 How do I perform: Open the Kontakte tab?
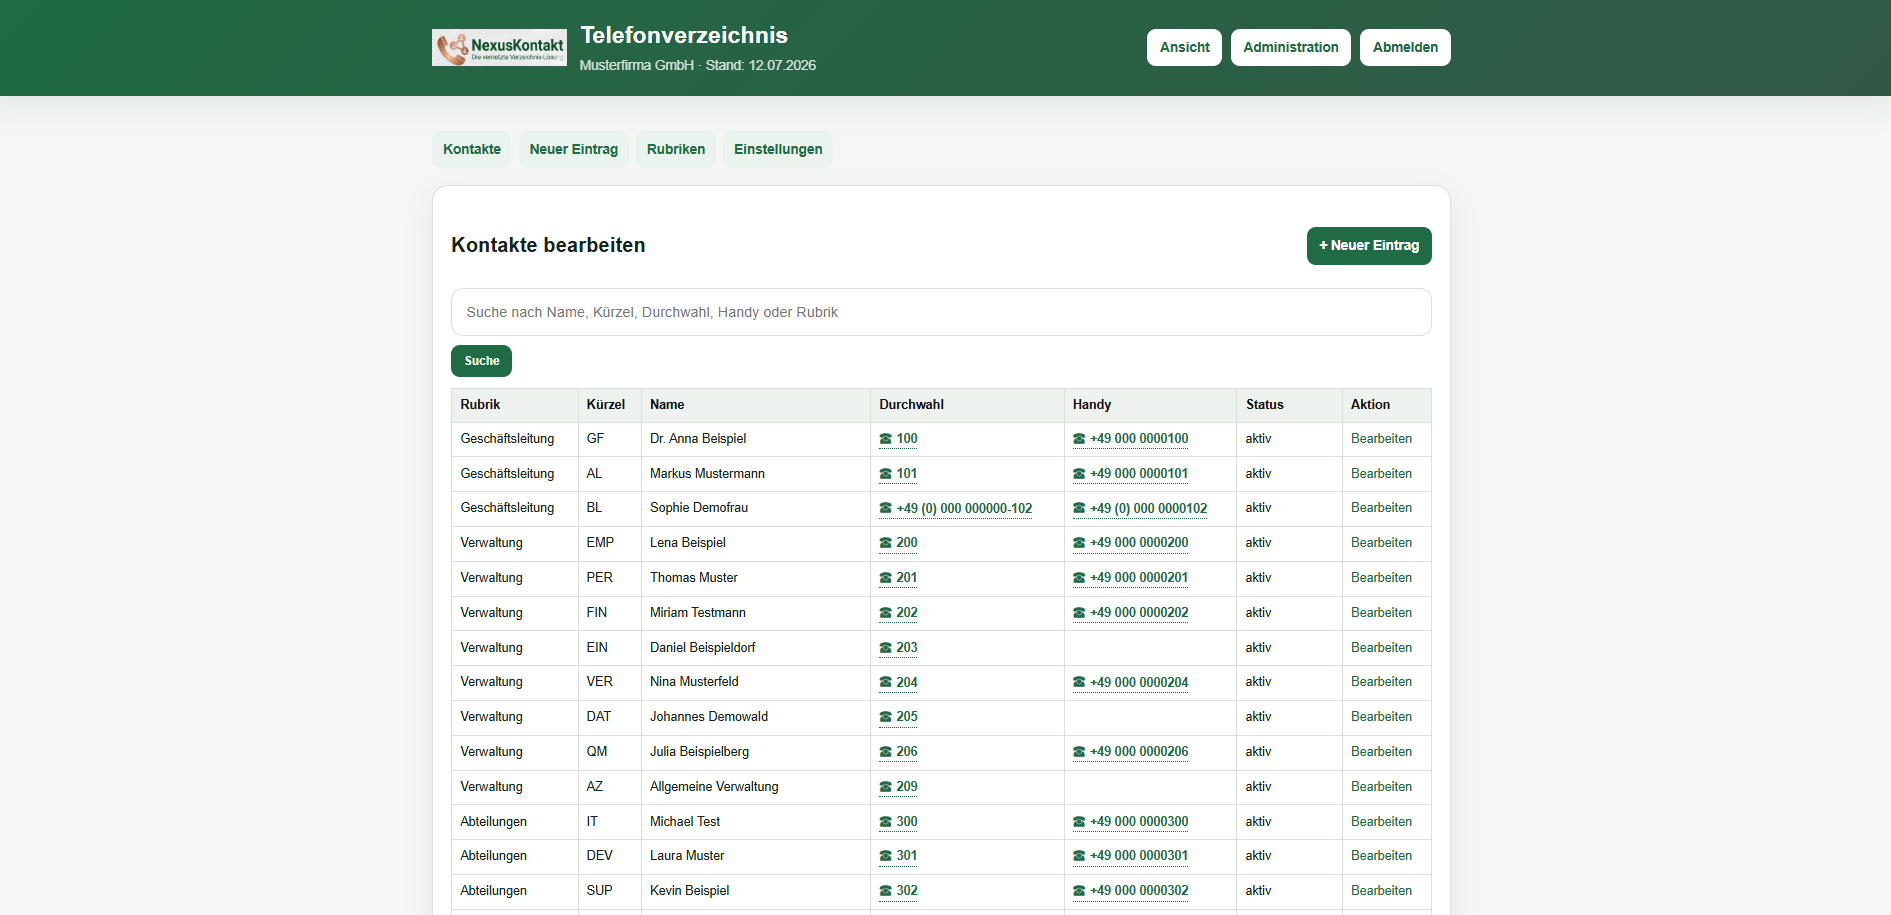(x=472, y=149)
